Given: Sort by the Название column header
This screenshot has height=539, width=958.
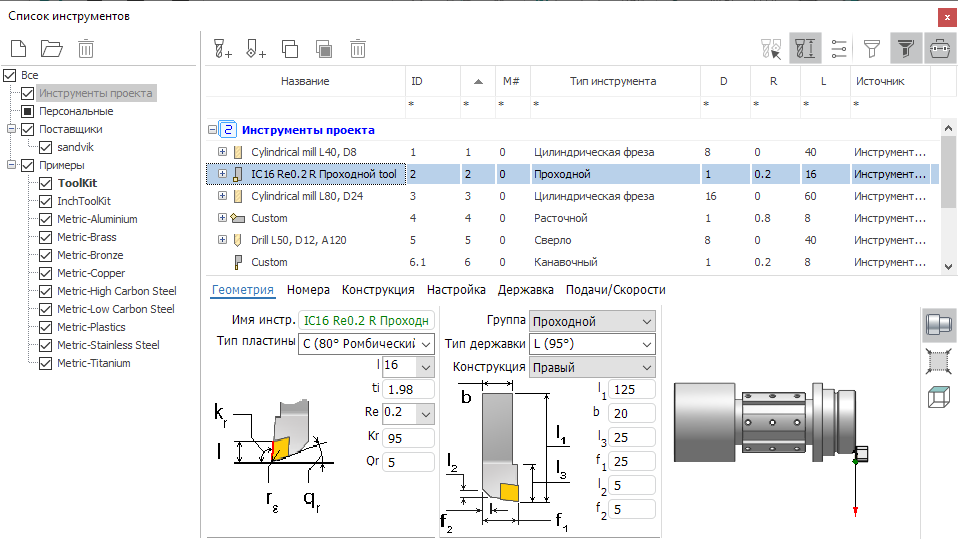Looking at the screenshot, I should tap(305, 81).
